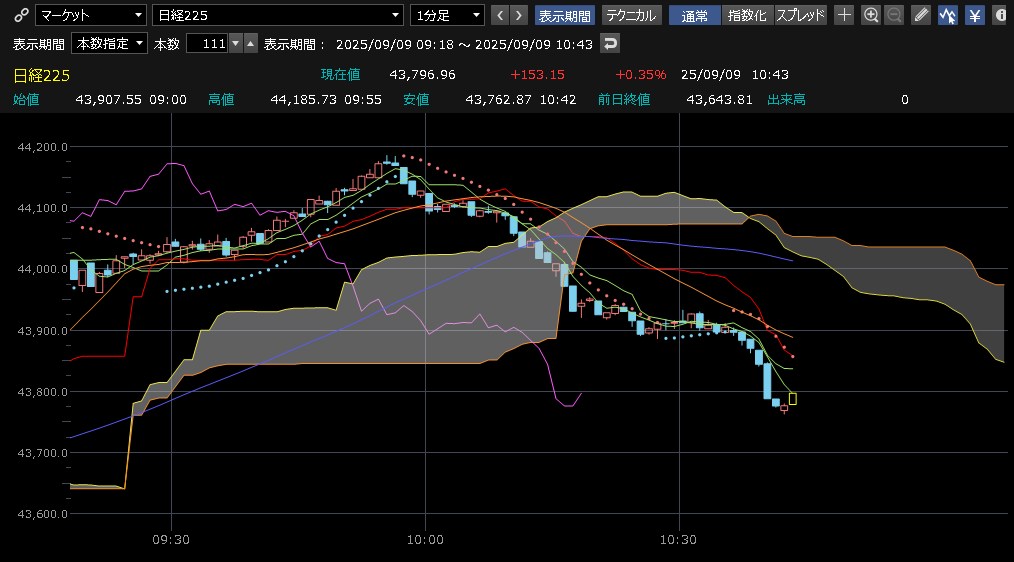Open the 日経225 symbol dropdown
Viewport: 1014px width, 562px height.
pos(278,15)
